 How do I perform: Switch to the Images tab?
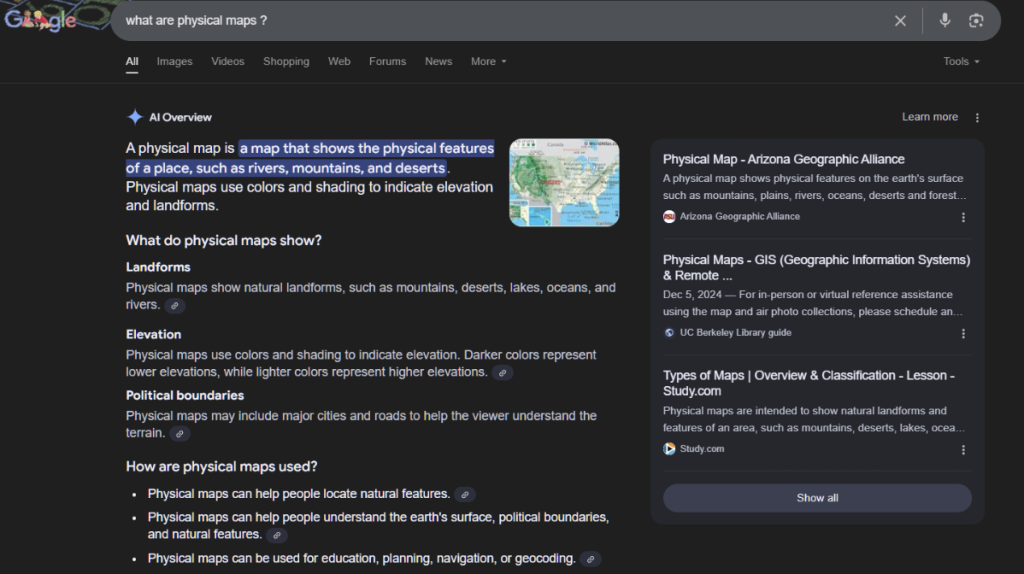coord(174,61)
